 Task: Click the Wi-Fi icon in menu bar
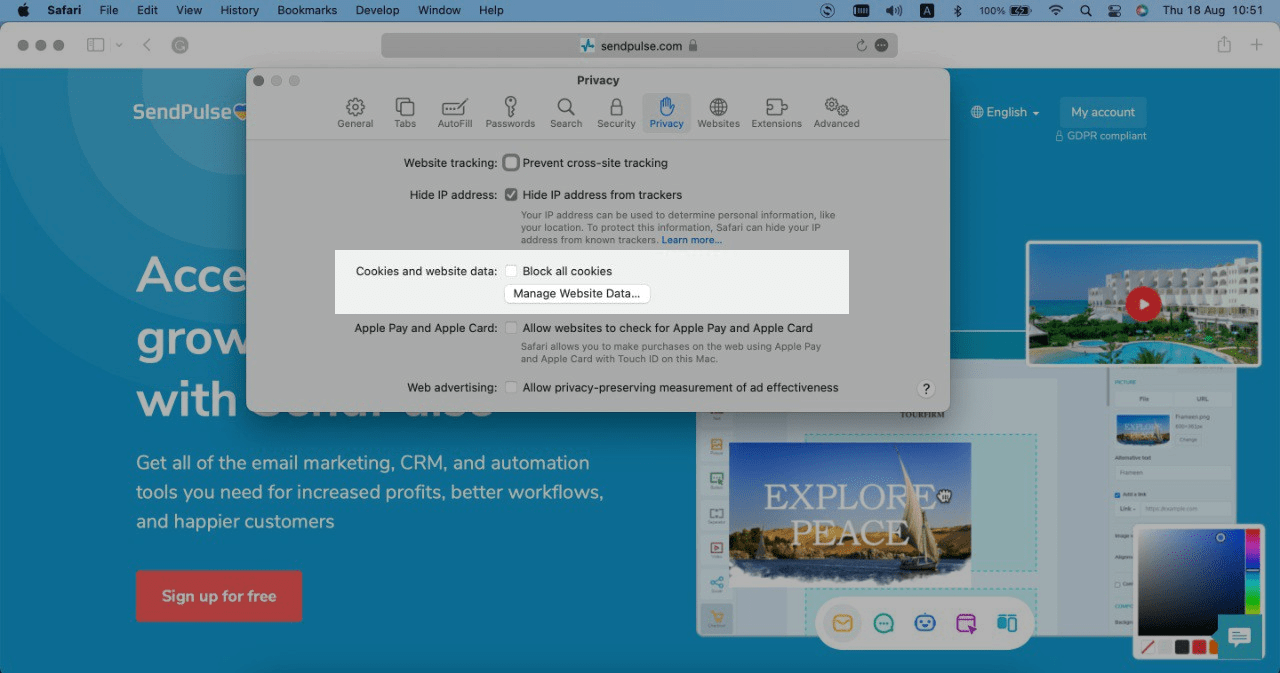(x=1055, y=10)
